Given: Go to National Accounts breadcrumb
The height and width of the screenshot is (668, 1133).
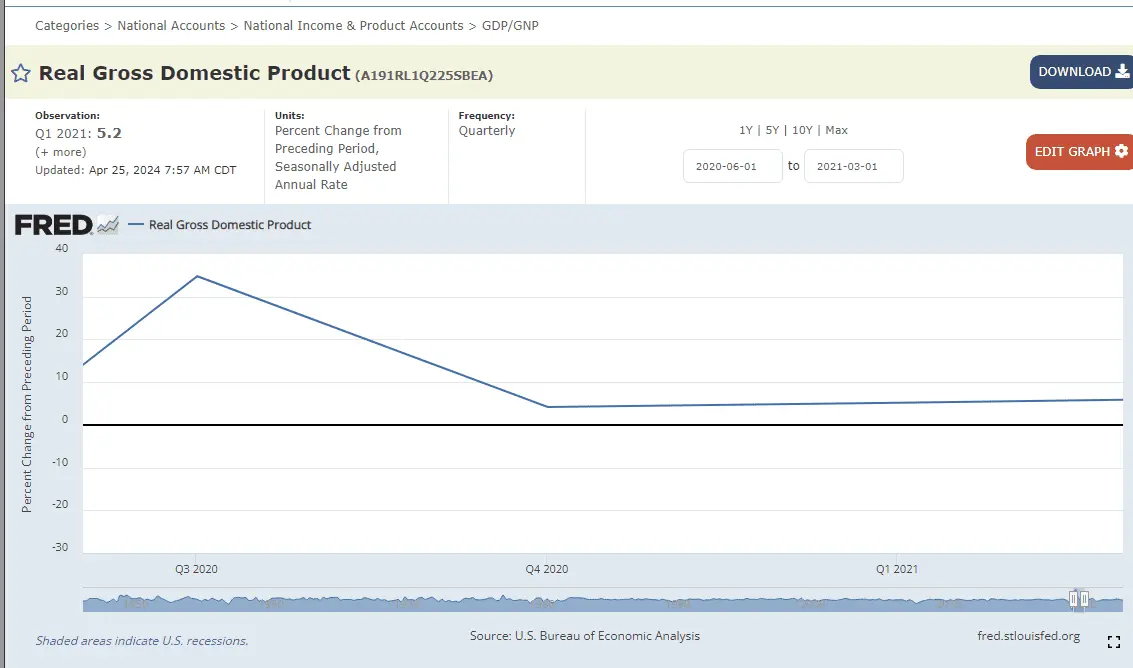Looking at the screenshot, I should [x=171, y=25].
